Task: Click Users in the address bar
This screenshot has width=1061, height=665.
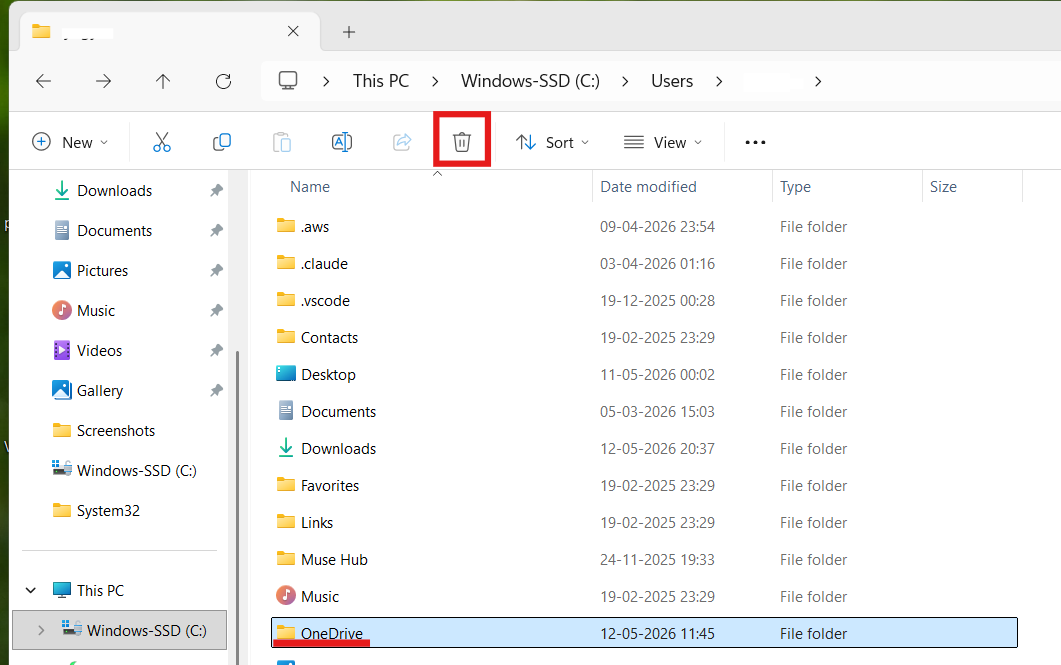Action: (672, 81)
